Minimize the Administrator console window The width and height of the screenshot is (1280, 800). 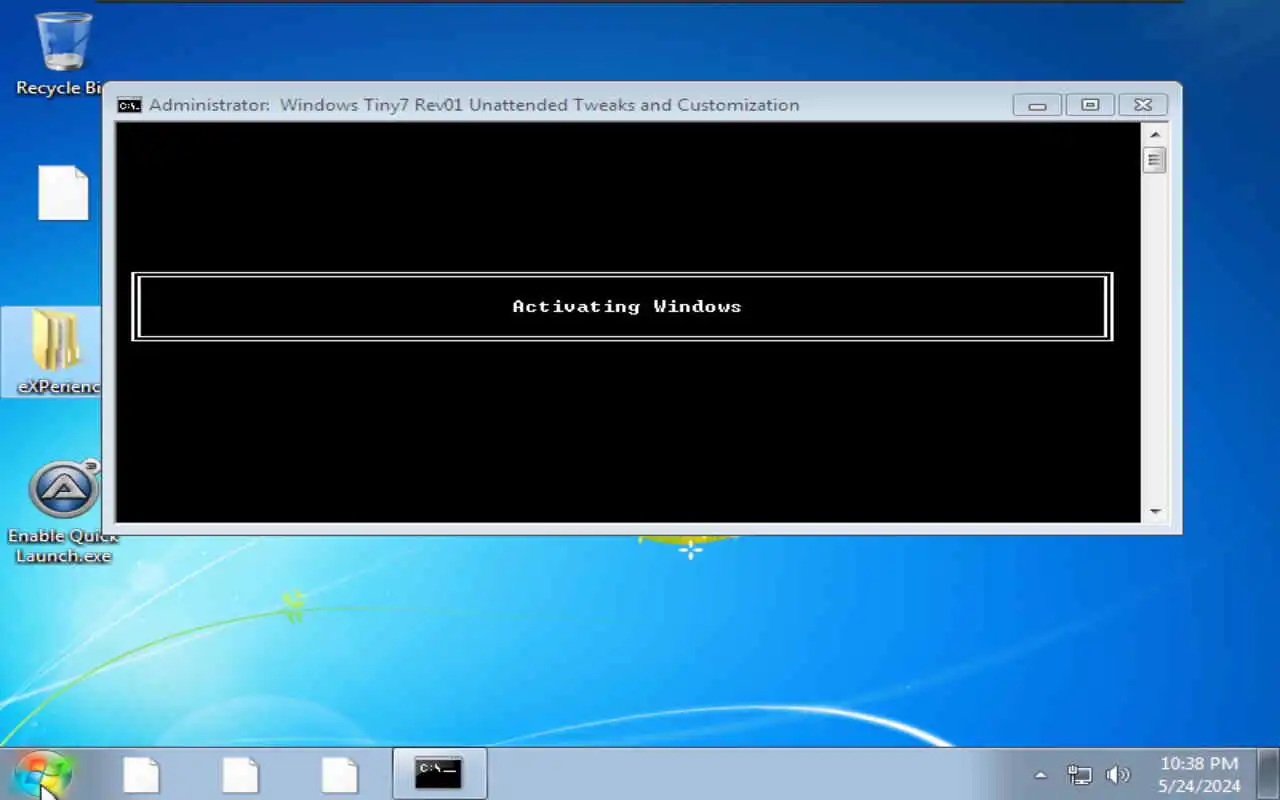coord(1037,105)
